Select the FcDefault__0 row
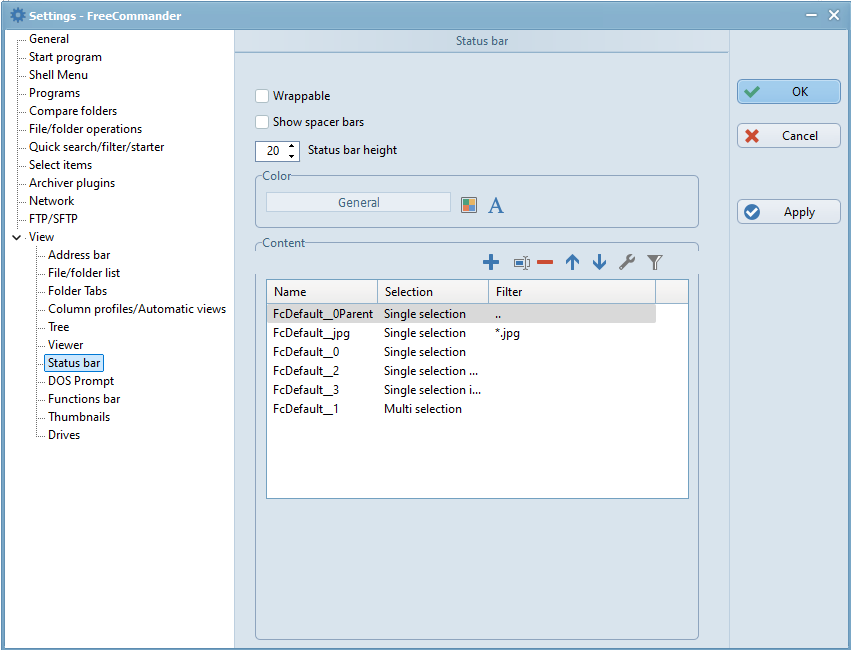The width and height of the screenshot is (851, 650). [461, 352]
